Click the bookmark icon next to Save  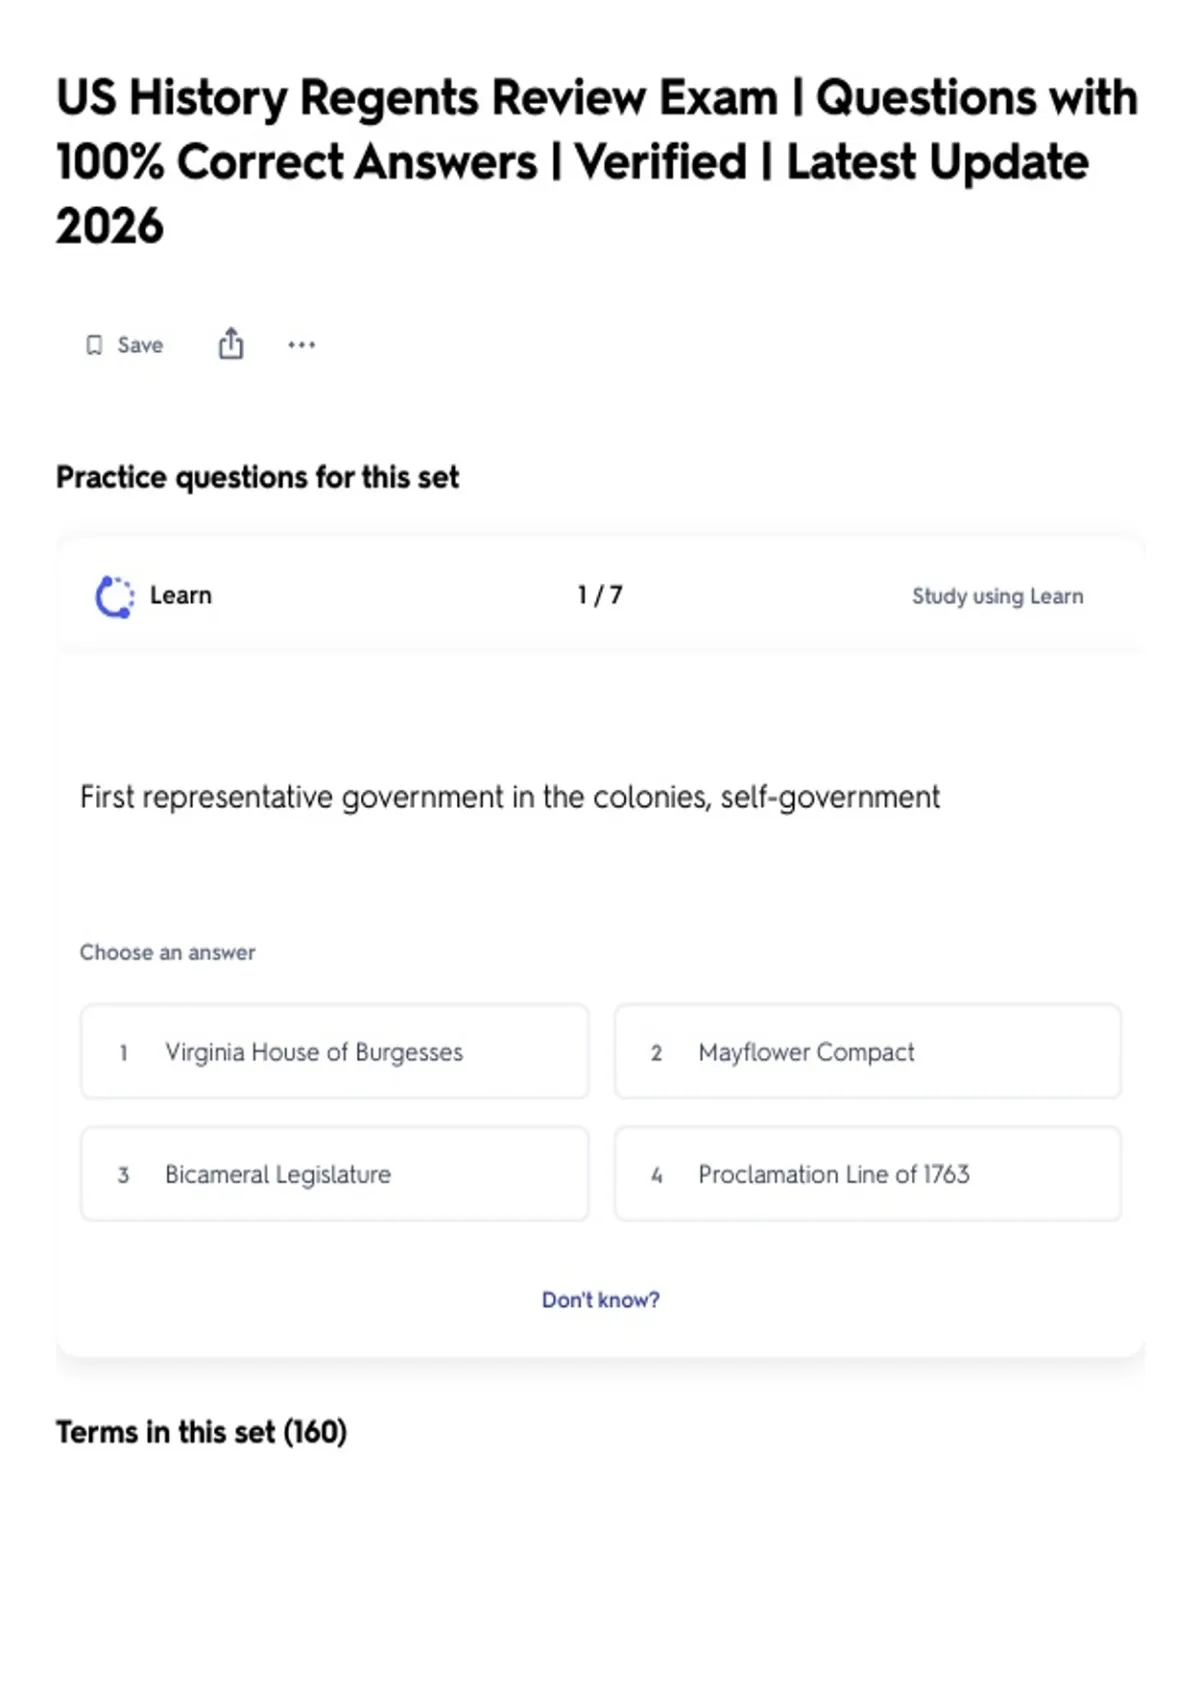[x=94, y=345]
